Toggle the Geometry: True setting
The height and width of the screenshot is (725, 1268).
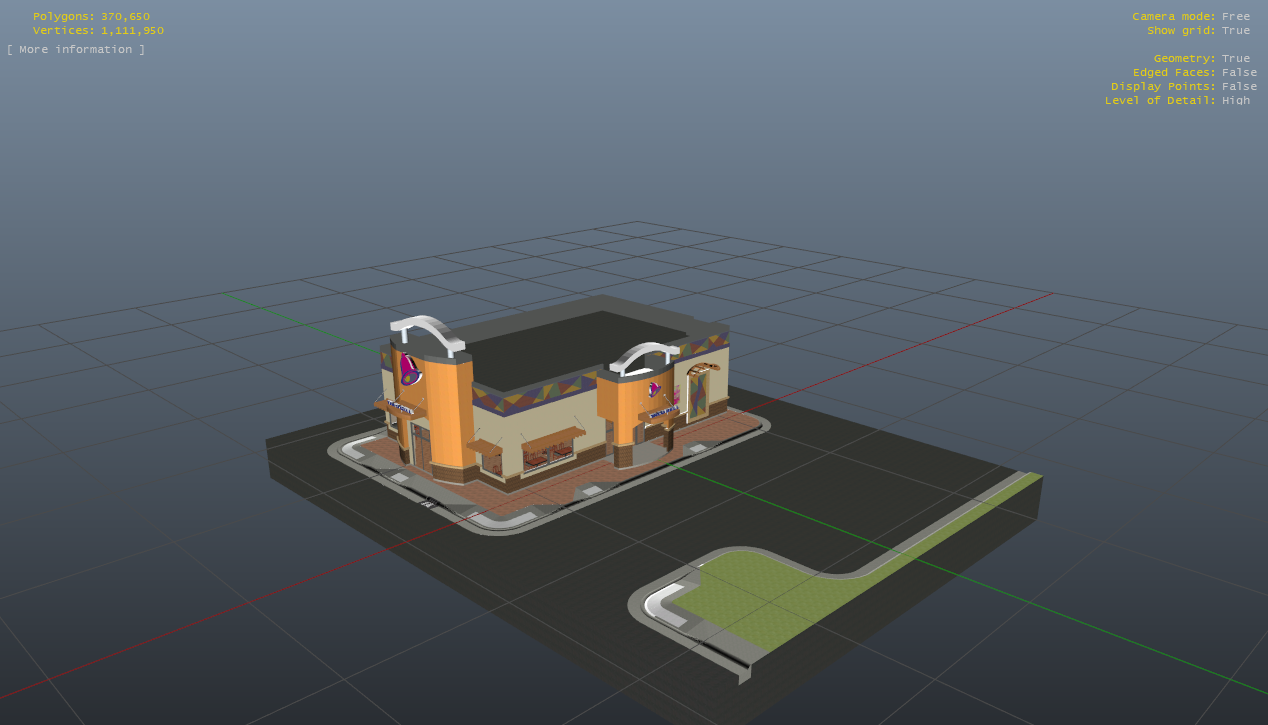(1201, 58)
